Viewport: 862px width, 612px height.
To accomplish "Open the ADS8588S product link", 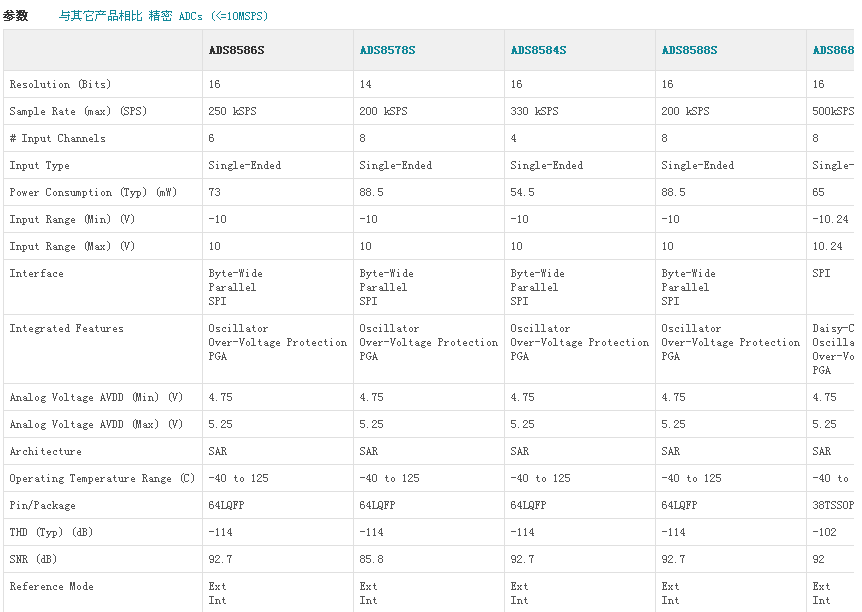I will (689, 50).
